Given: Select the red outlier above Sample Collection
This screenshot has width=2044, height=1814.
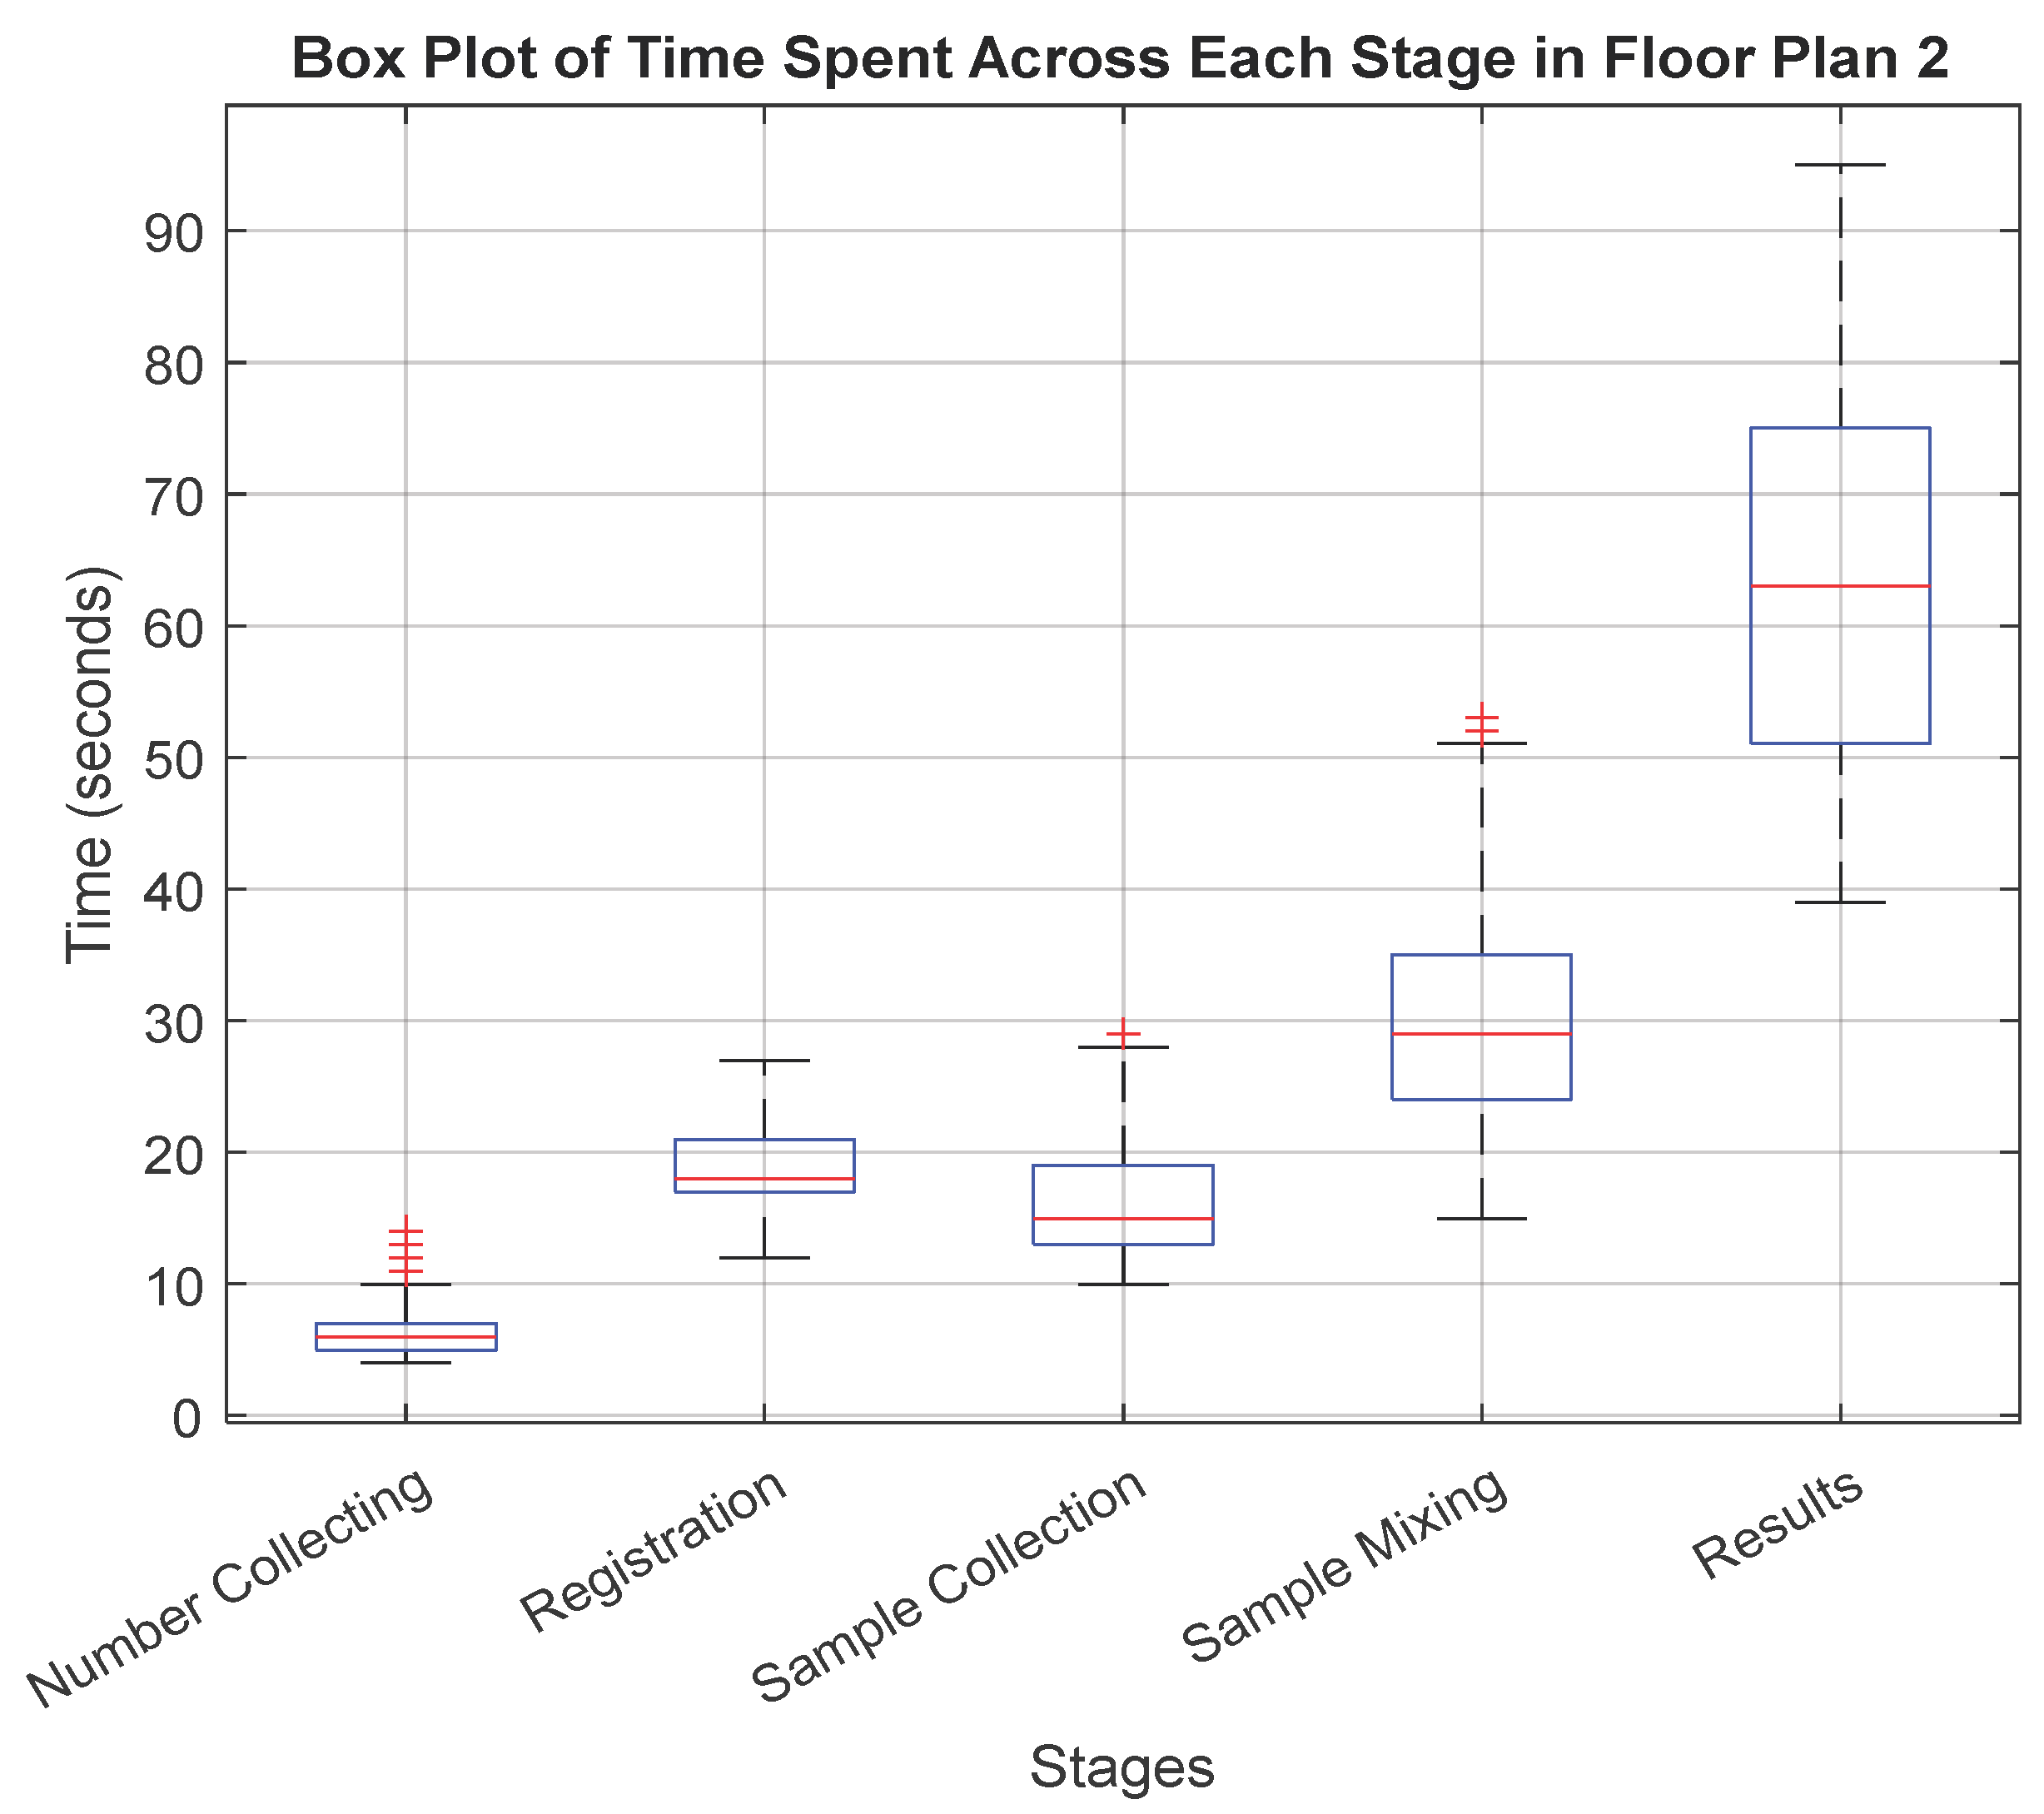Looking at the screenshot, I should coord(1123,1033).
